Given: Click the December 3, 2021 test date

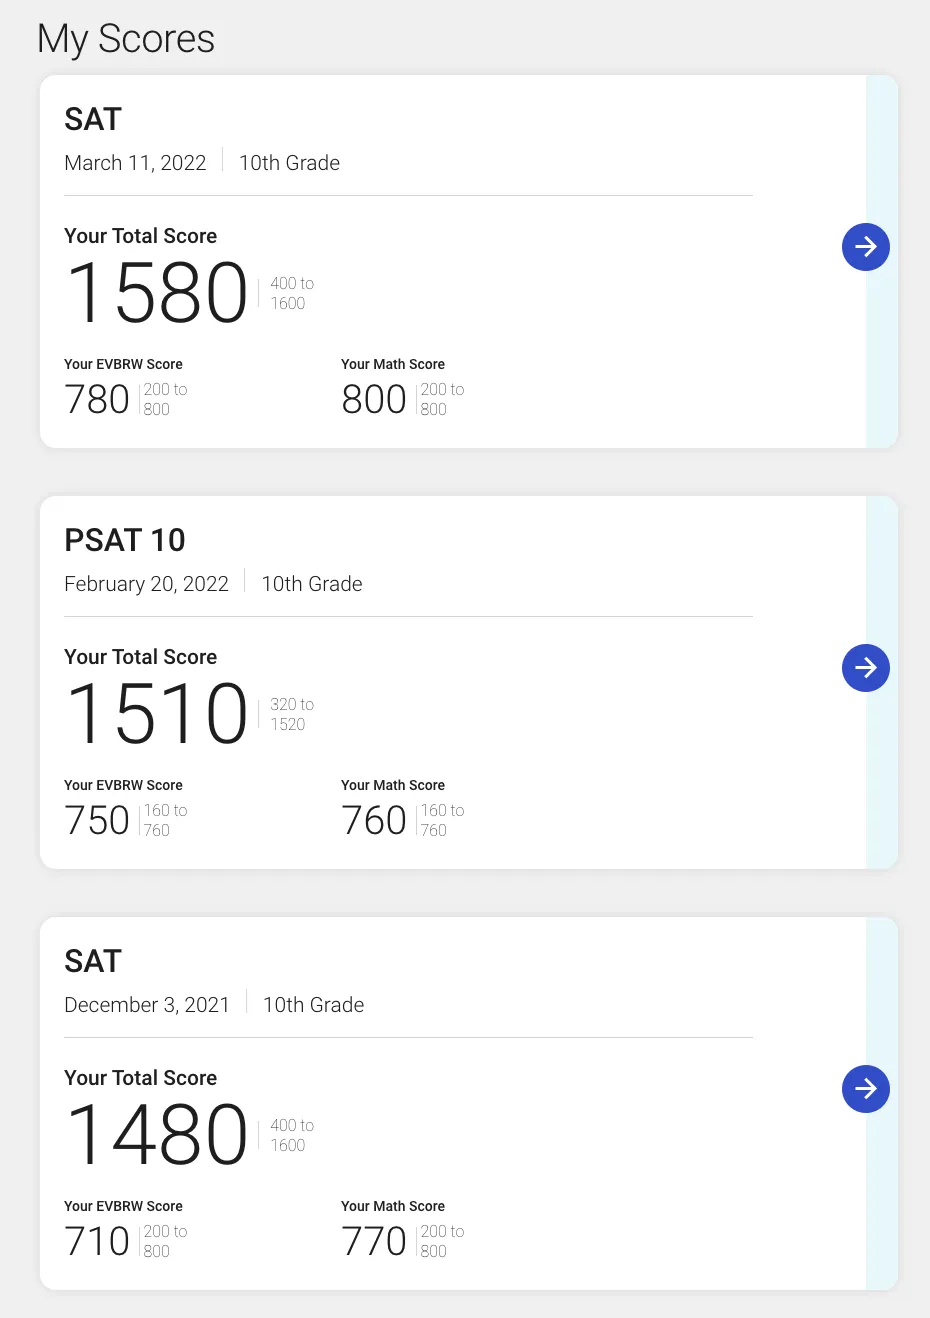Looking at the screenshot, I should tap(147, 1005).
